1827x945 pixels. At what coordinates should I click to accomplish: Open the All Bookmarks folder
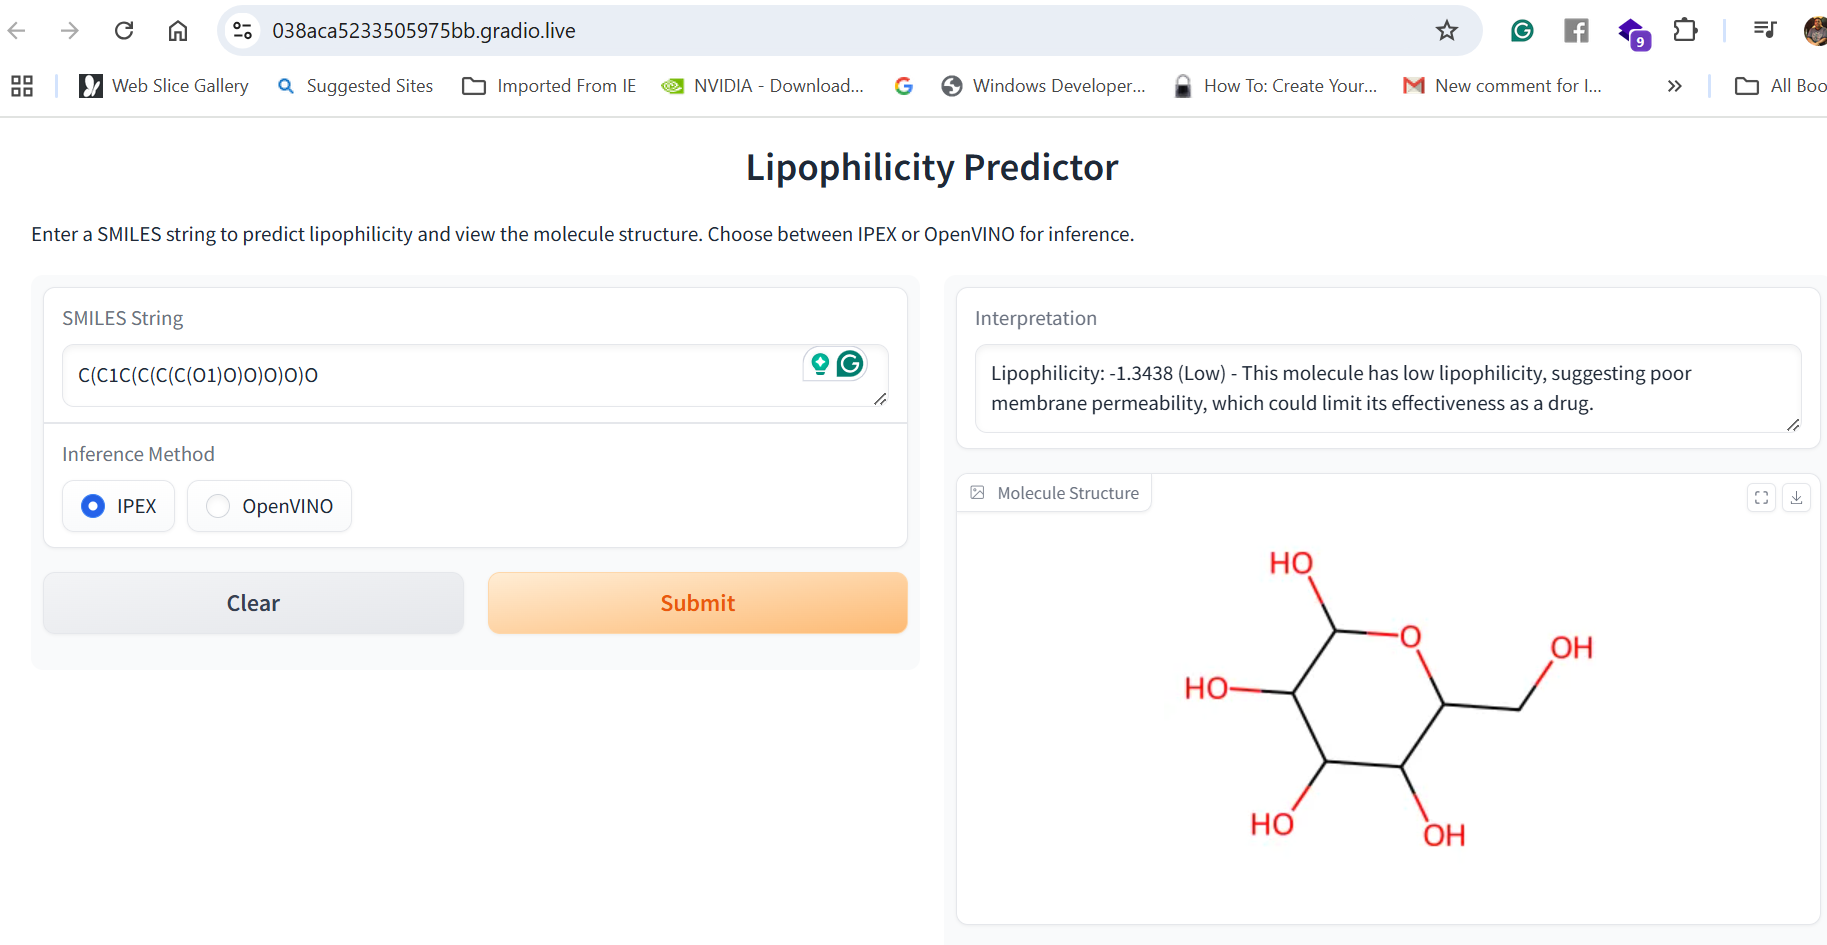[x=1781, y=86]
